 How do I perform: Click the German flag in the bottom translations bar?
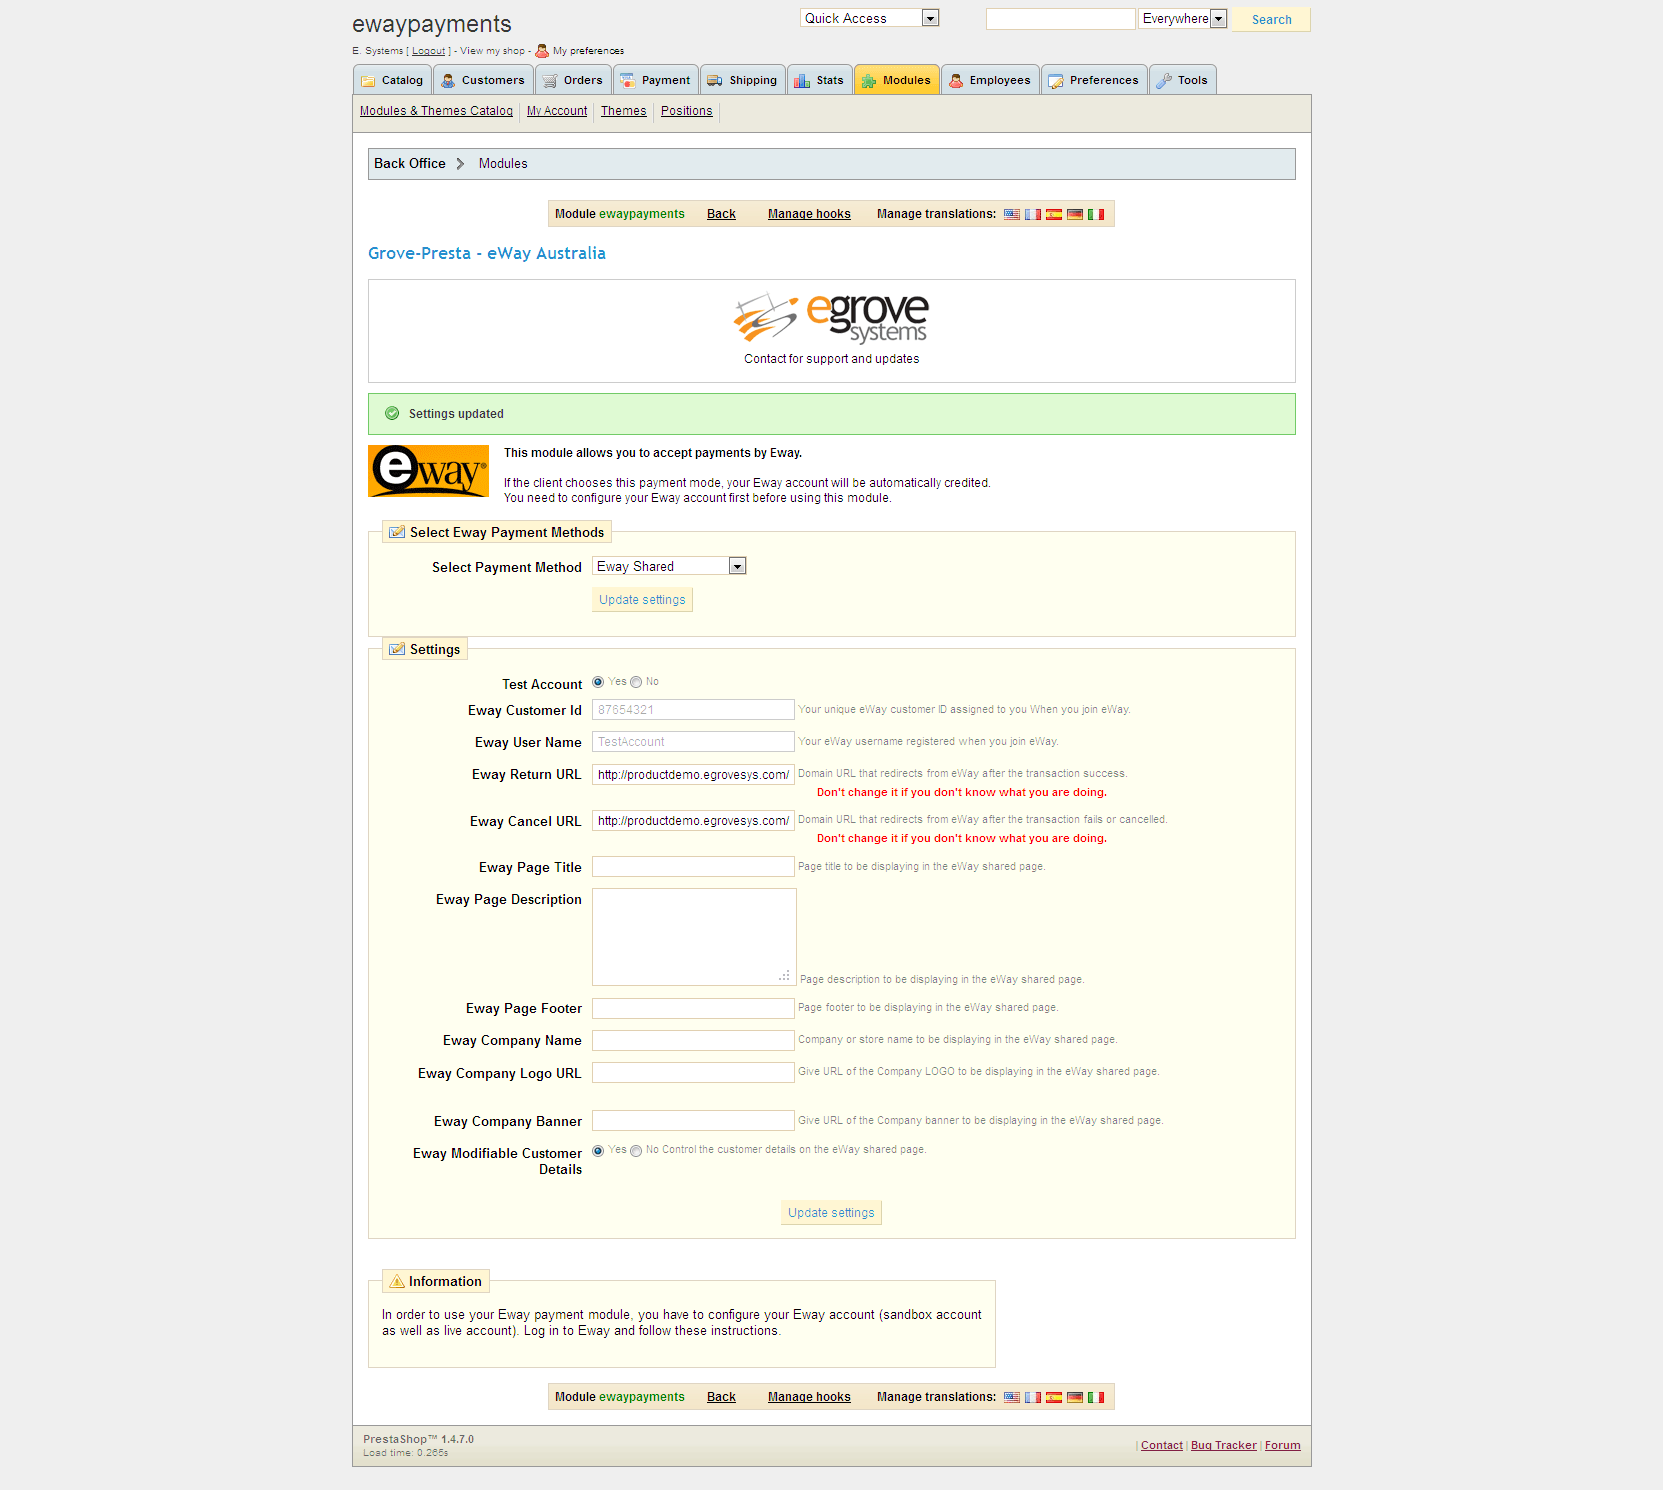point(1075,1397)
